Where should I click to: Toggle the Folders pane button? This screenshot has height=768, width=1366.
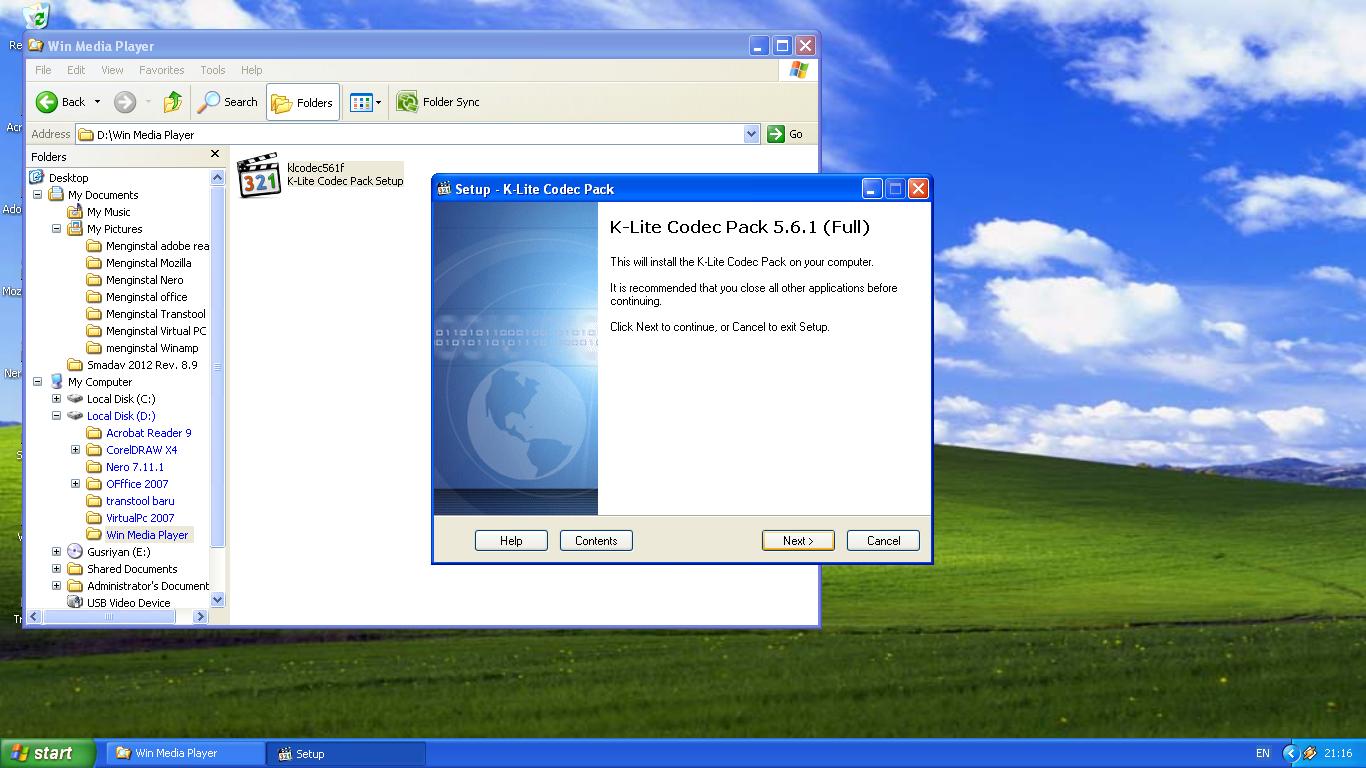[x=303, y=102]
